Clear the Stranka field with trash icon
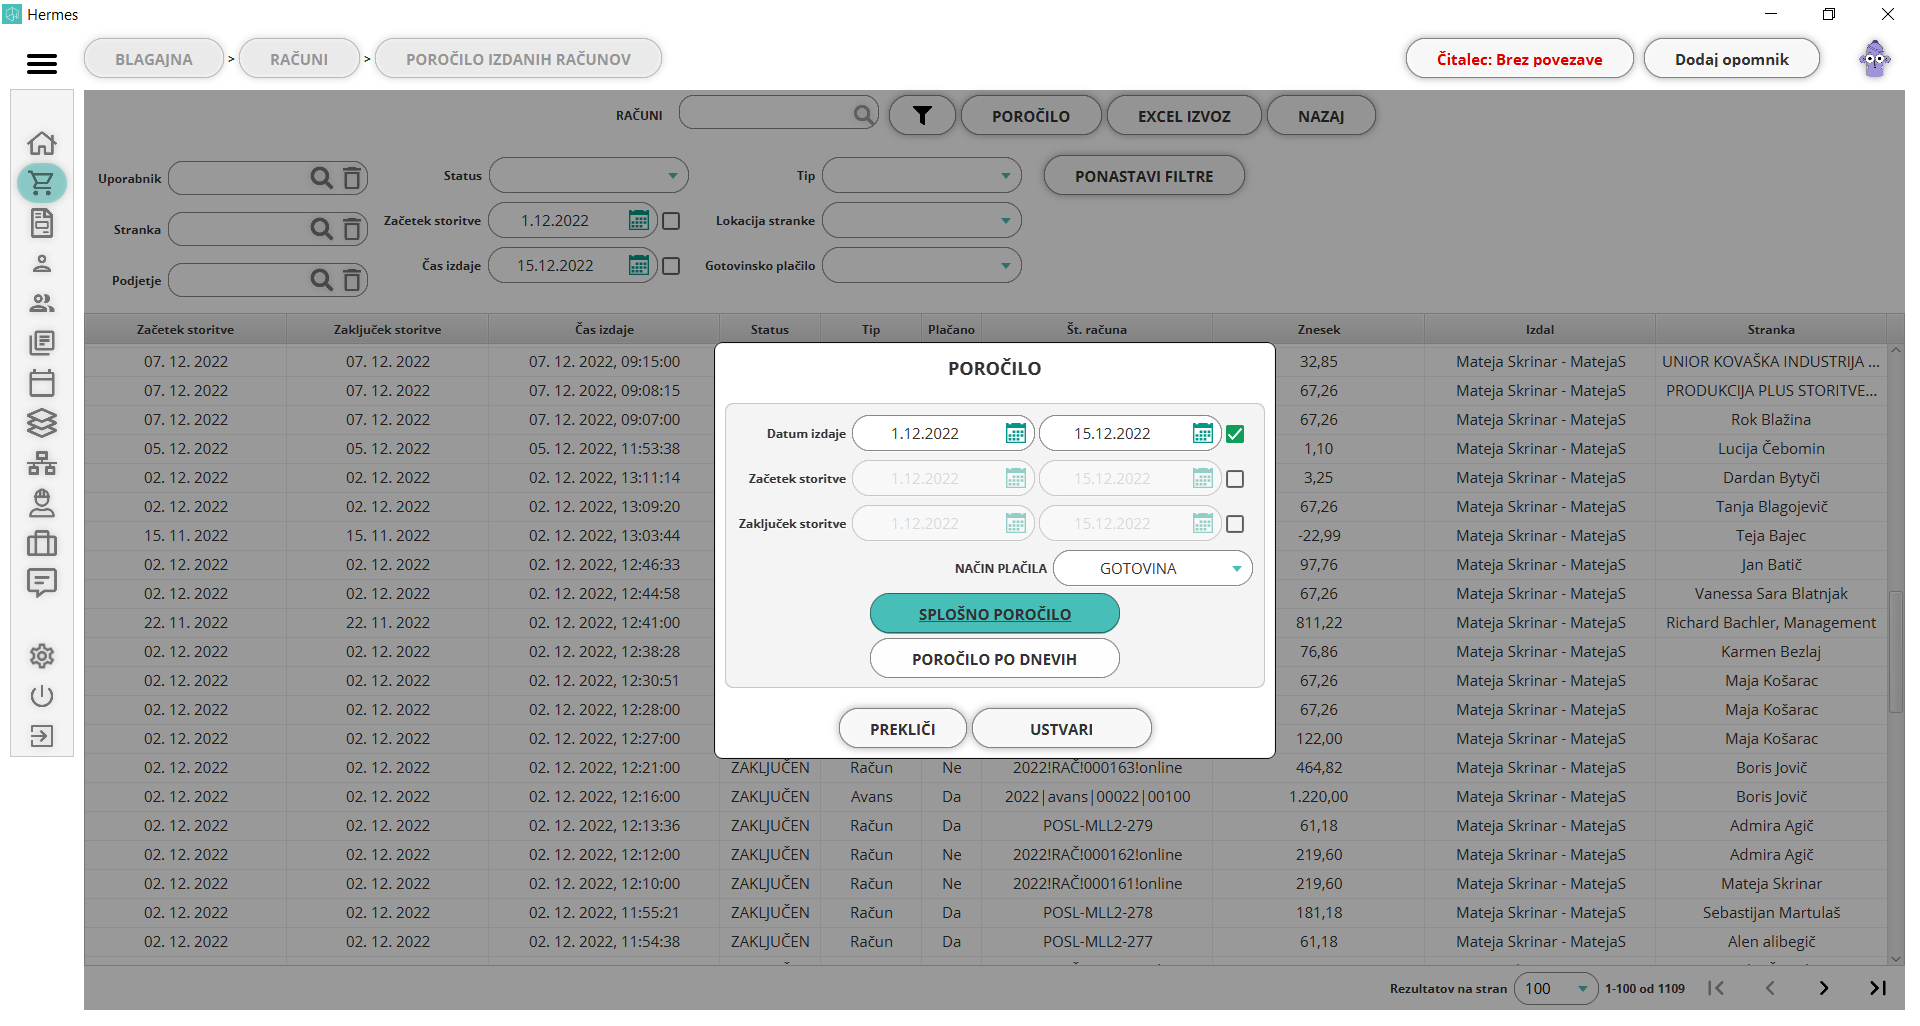 click(x=352, y=229)
